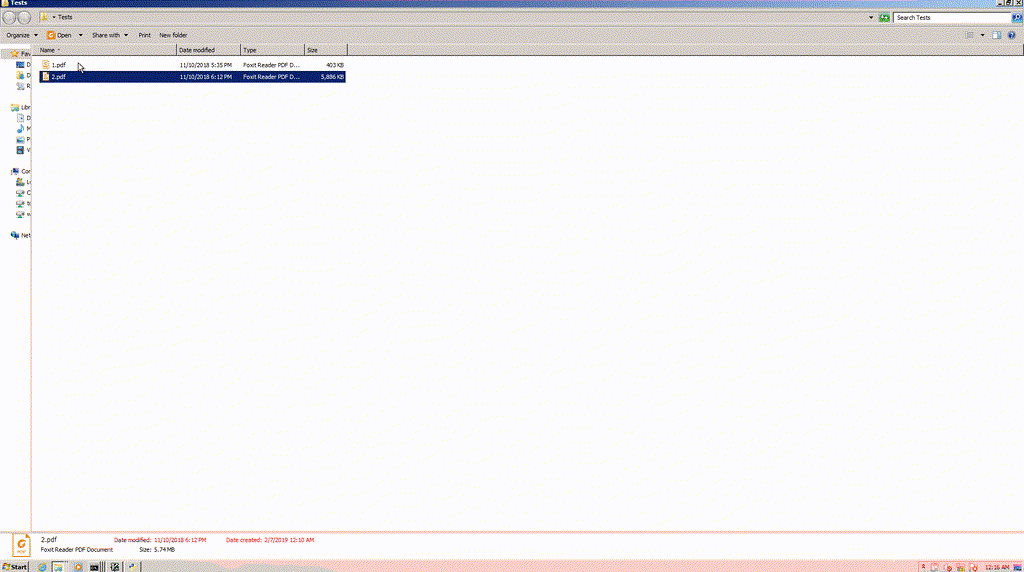Create a New folder
The image size is (1024, 572).
click(173, 35)
